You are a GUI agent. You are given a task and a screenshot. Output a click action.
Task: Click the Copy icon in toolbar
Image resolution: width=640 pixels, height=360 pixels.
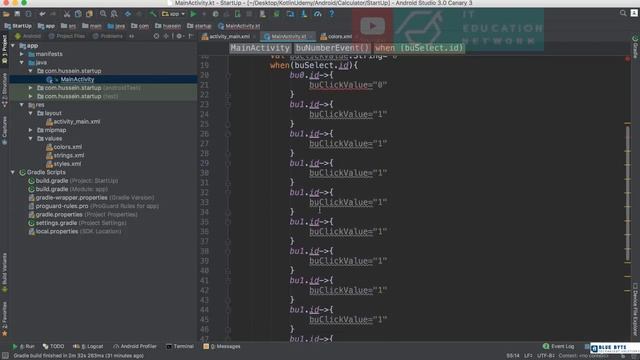point(78,14)
